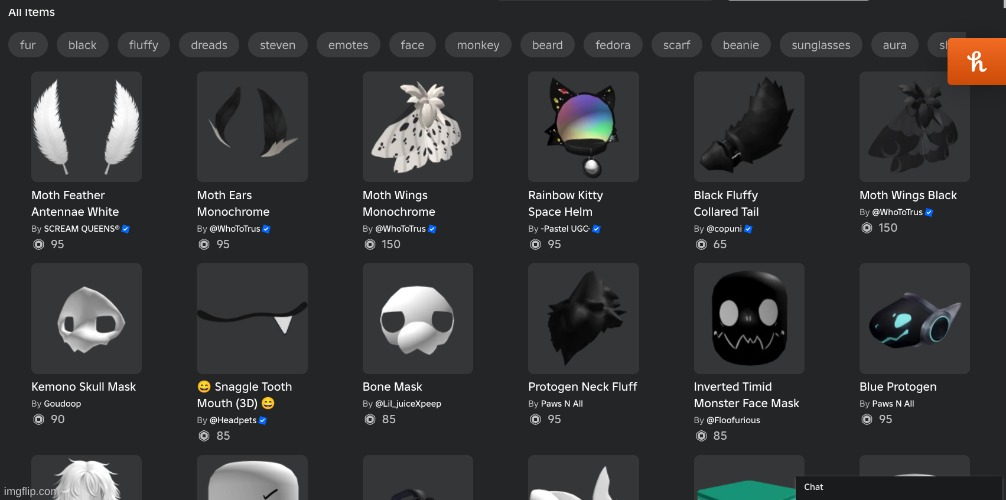The image size is (1006, 500).
Task: Open creator @Lil_juiceXpeep profile link
Action: coord(408,404)
